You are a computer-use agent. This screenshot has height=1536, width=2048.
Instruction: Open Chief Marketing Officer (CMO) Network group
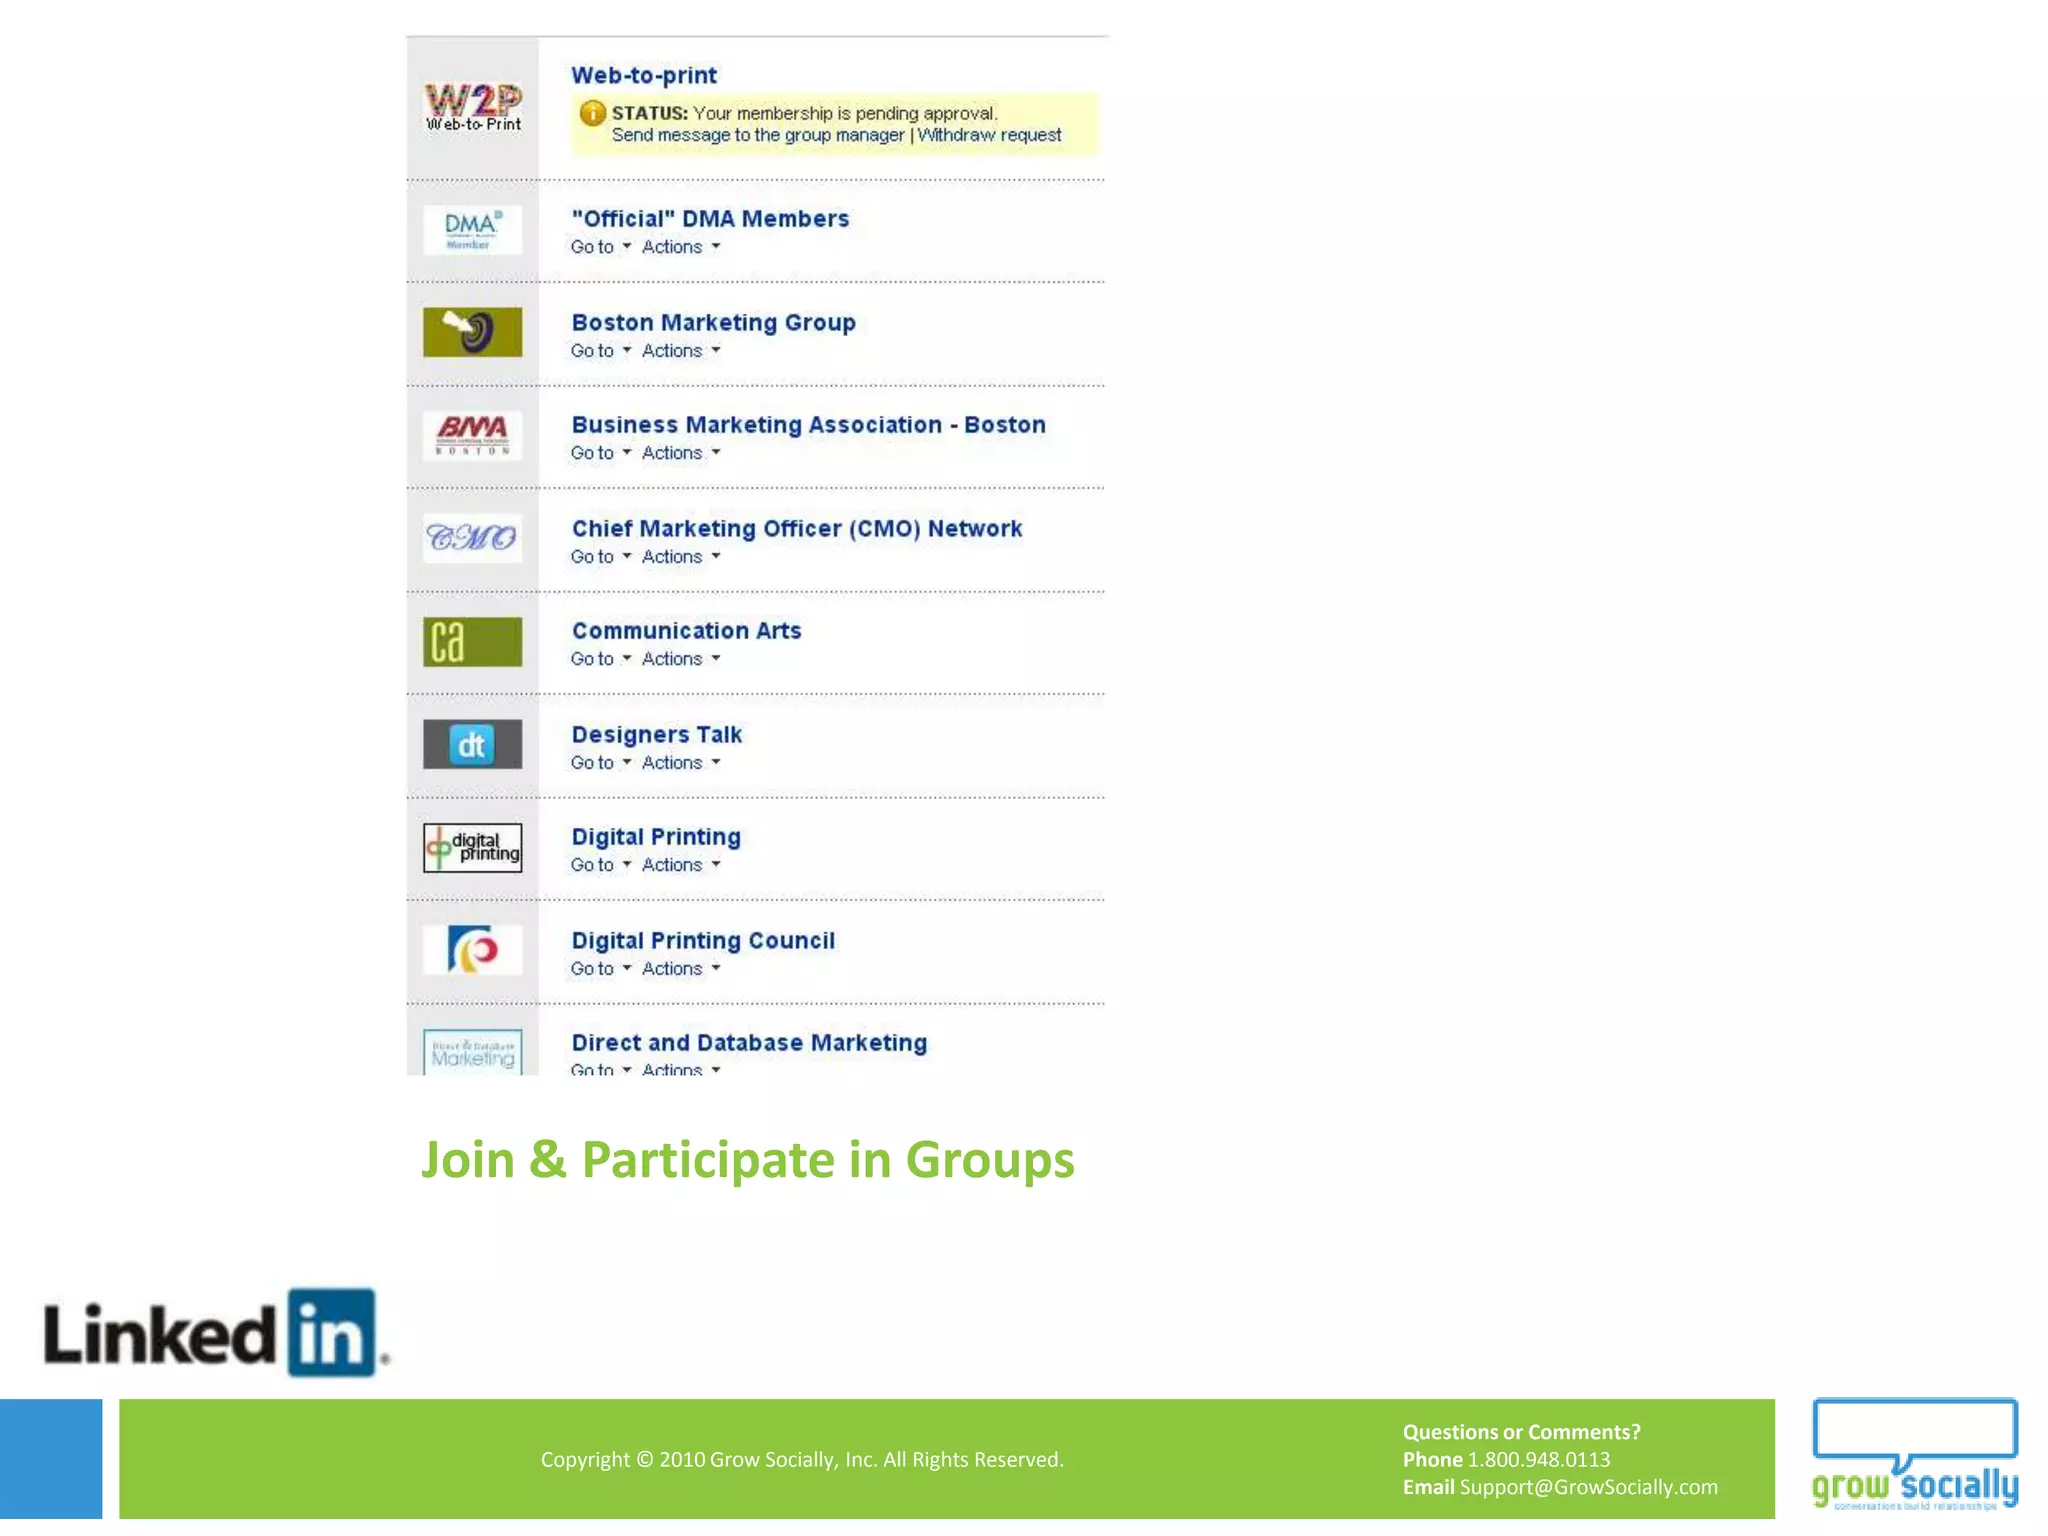pos(796,528)
